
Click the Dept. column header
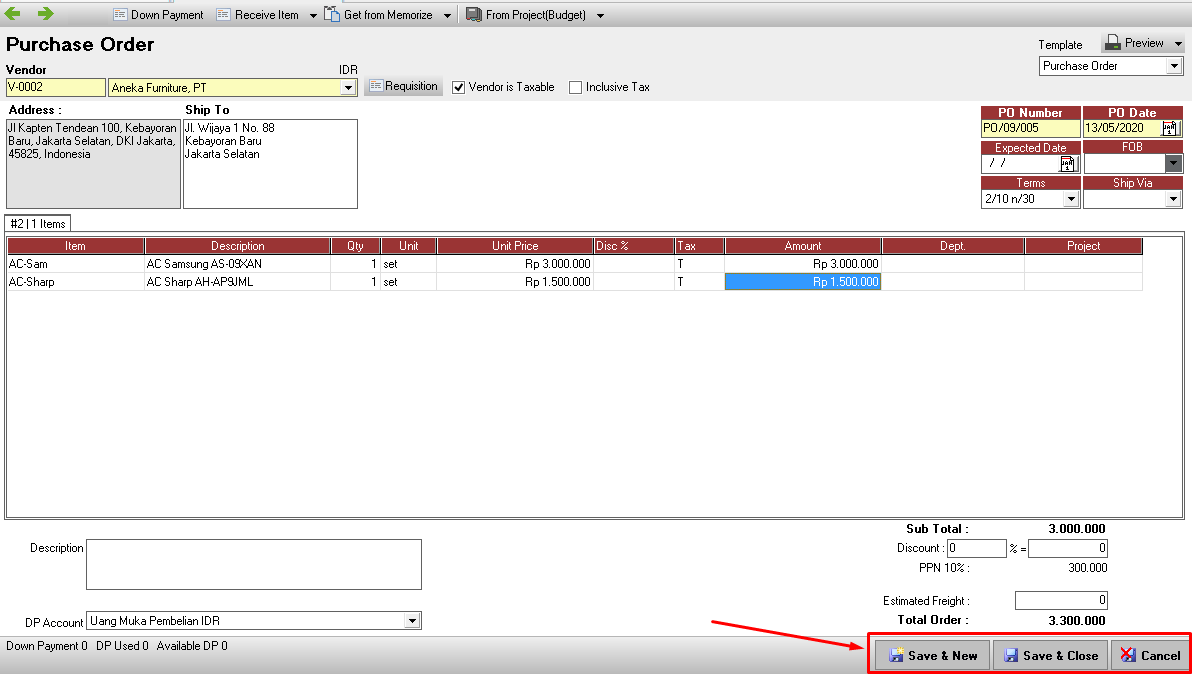pyautogui.click(x=953, y=246)
